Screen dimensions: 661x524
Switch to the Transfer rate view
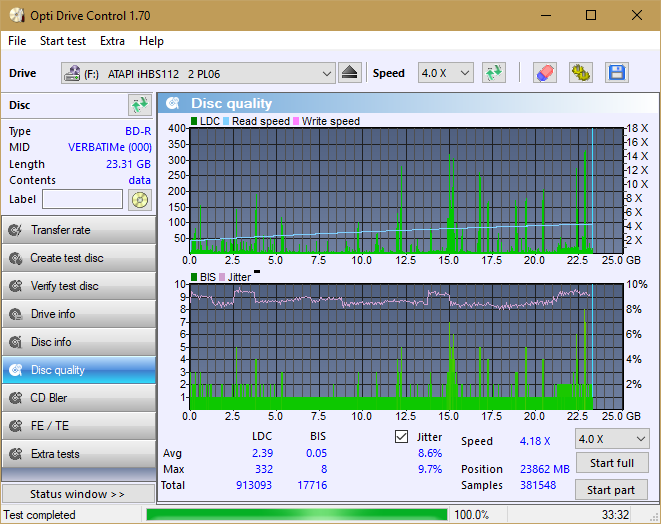pos(79,230)
